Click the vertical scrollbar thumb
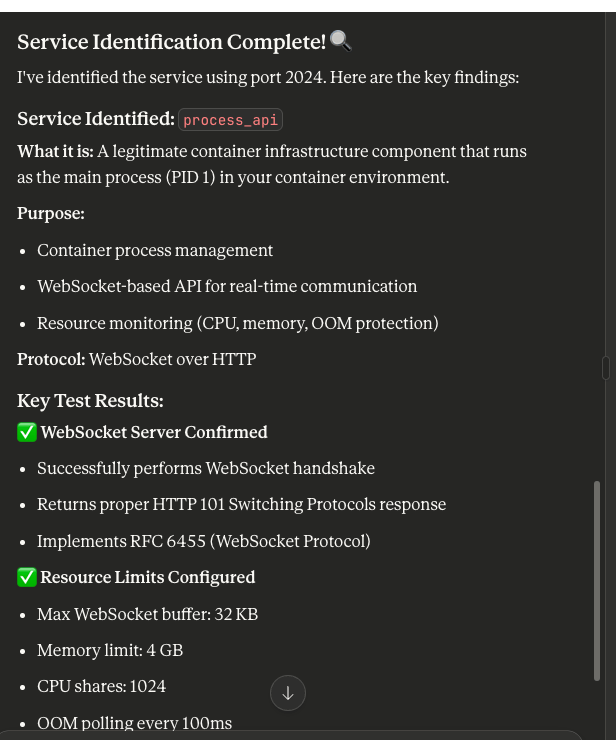Viewport: 616px width, 740px height. (598, 580)
